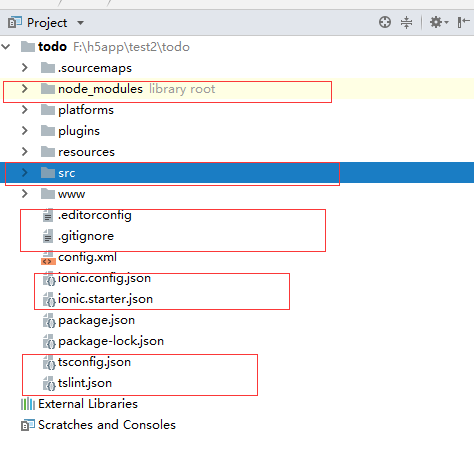The width and height of the screenshot is (474, 473).
Task: Click the ionic.starter.json file icon
Action: (49, 300)
